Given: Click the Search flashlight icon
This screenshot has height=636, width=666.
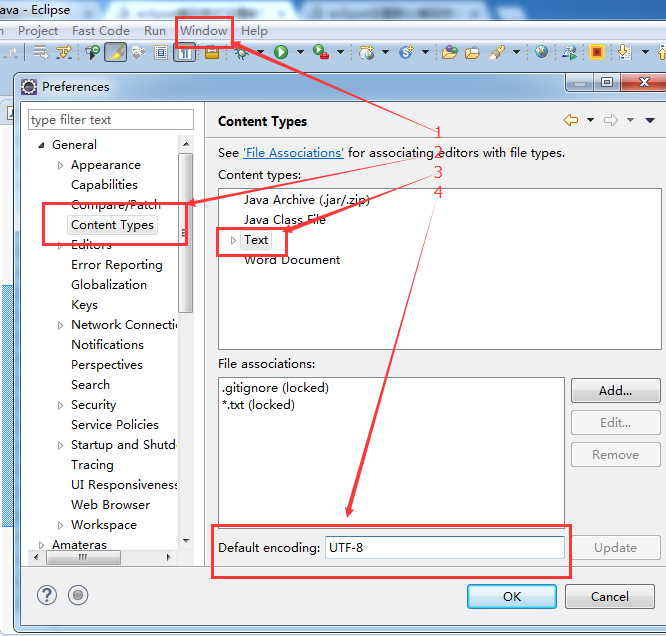Looking at the screenshot, I should point(497,53).
